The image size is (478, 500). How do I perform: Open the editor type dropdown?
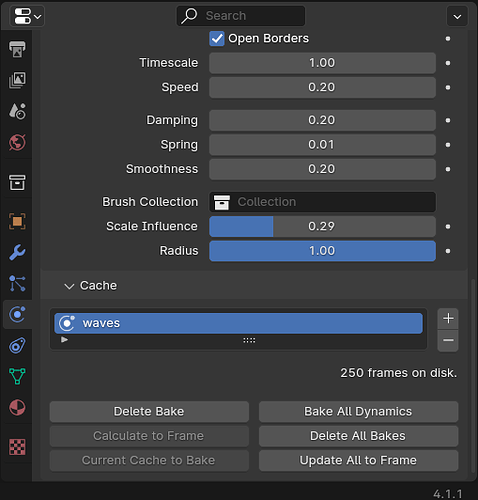pyautogui.click(x=27, y=16)
